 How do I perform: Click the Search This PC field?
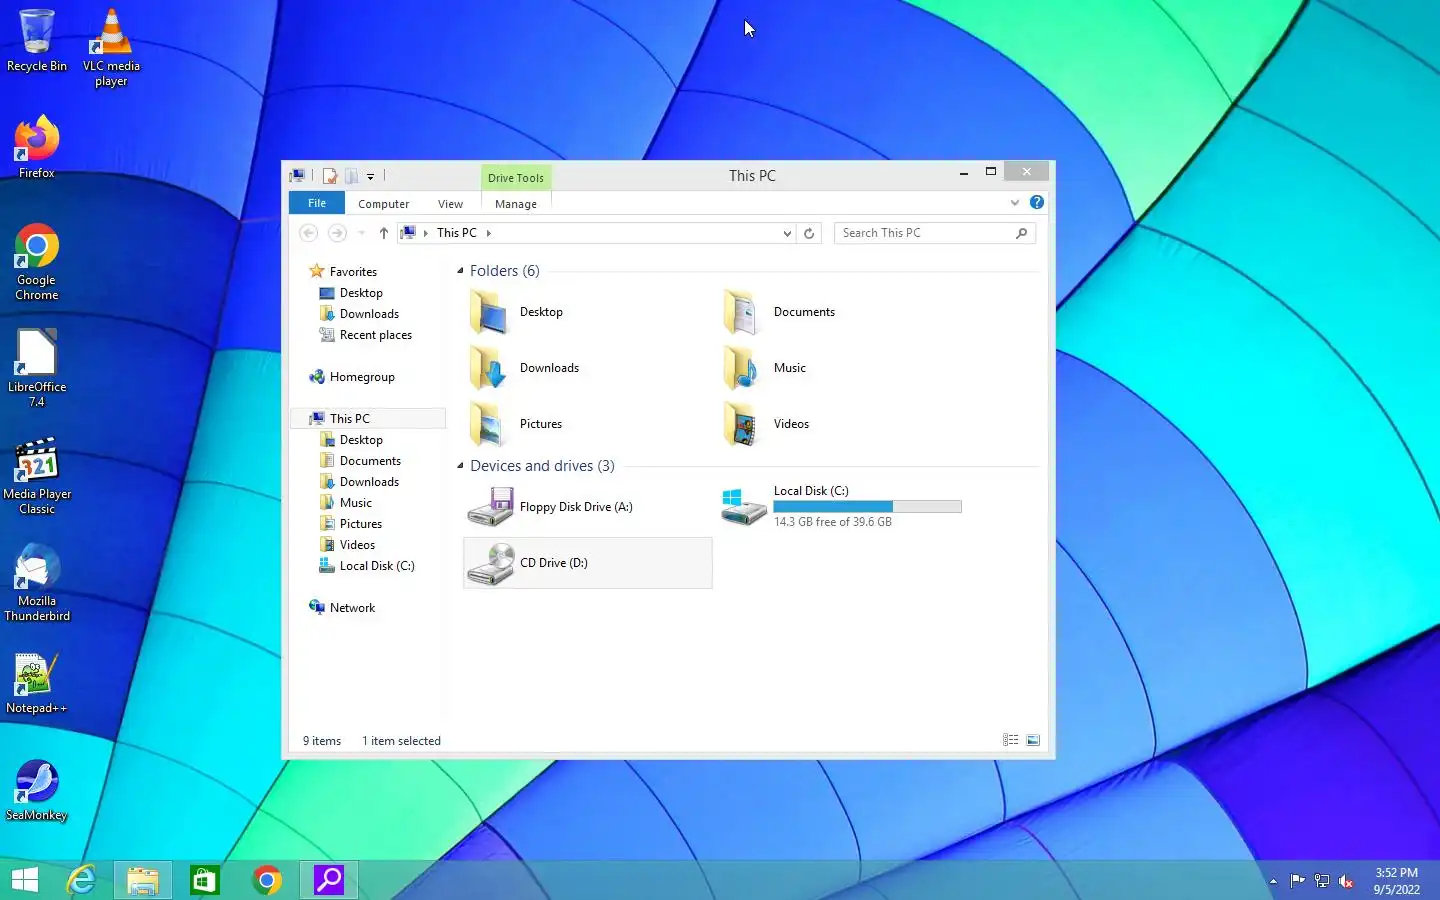coord(935,233)
